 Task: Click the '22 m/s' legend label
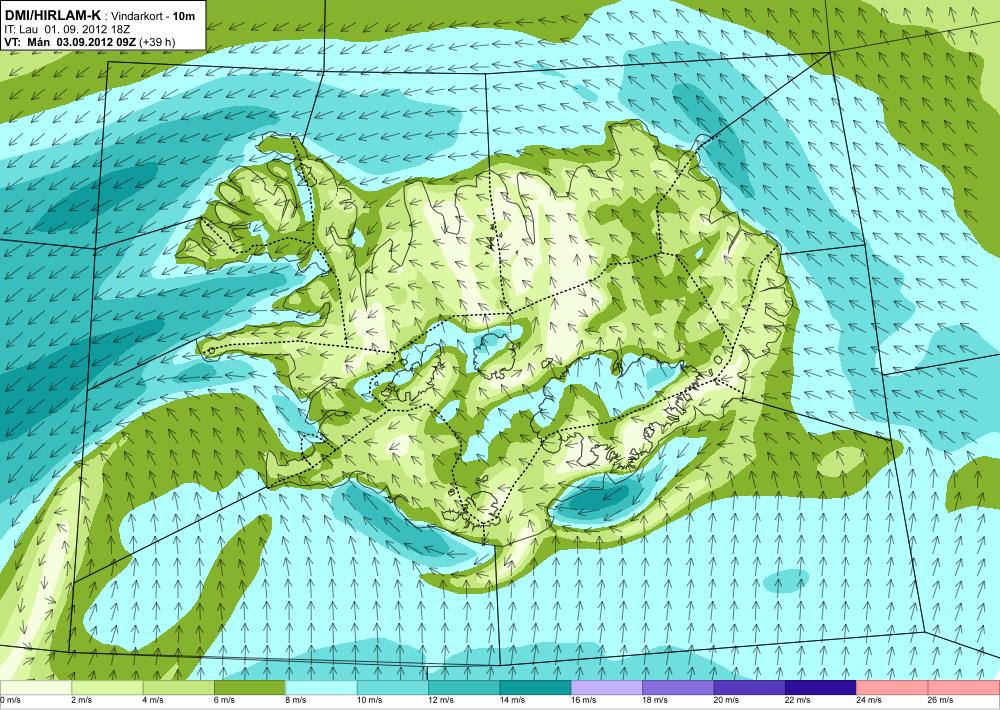coord(797,700)
